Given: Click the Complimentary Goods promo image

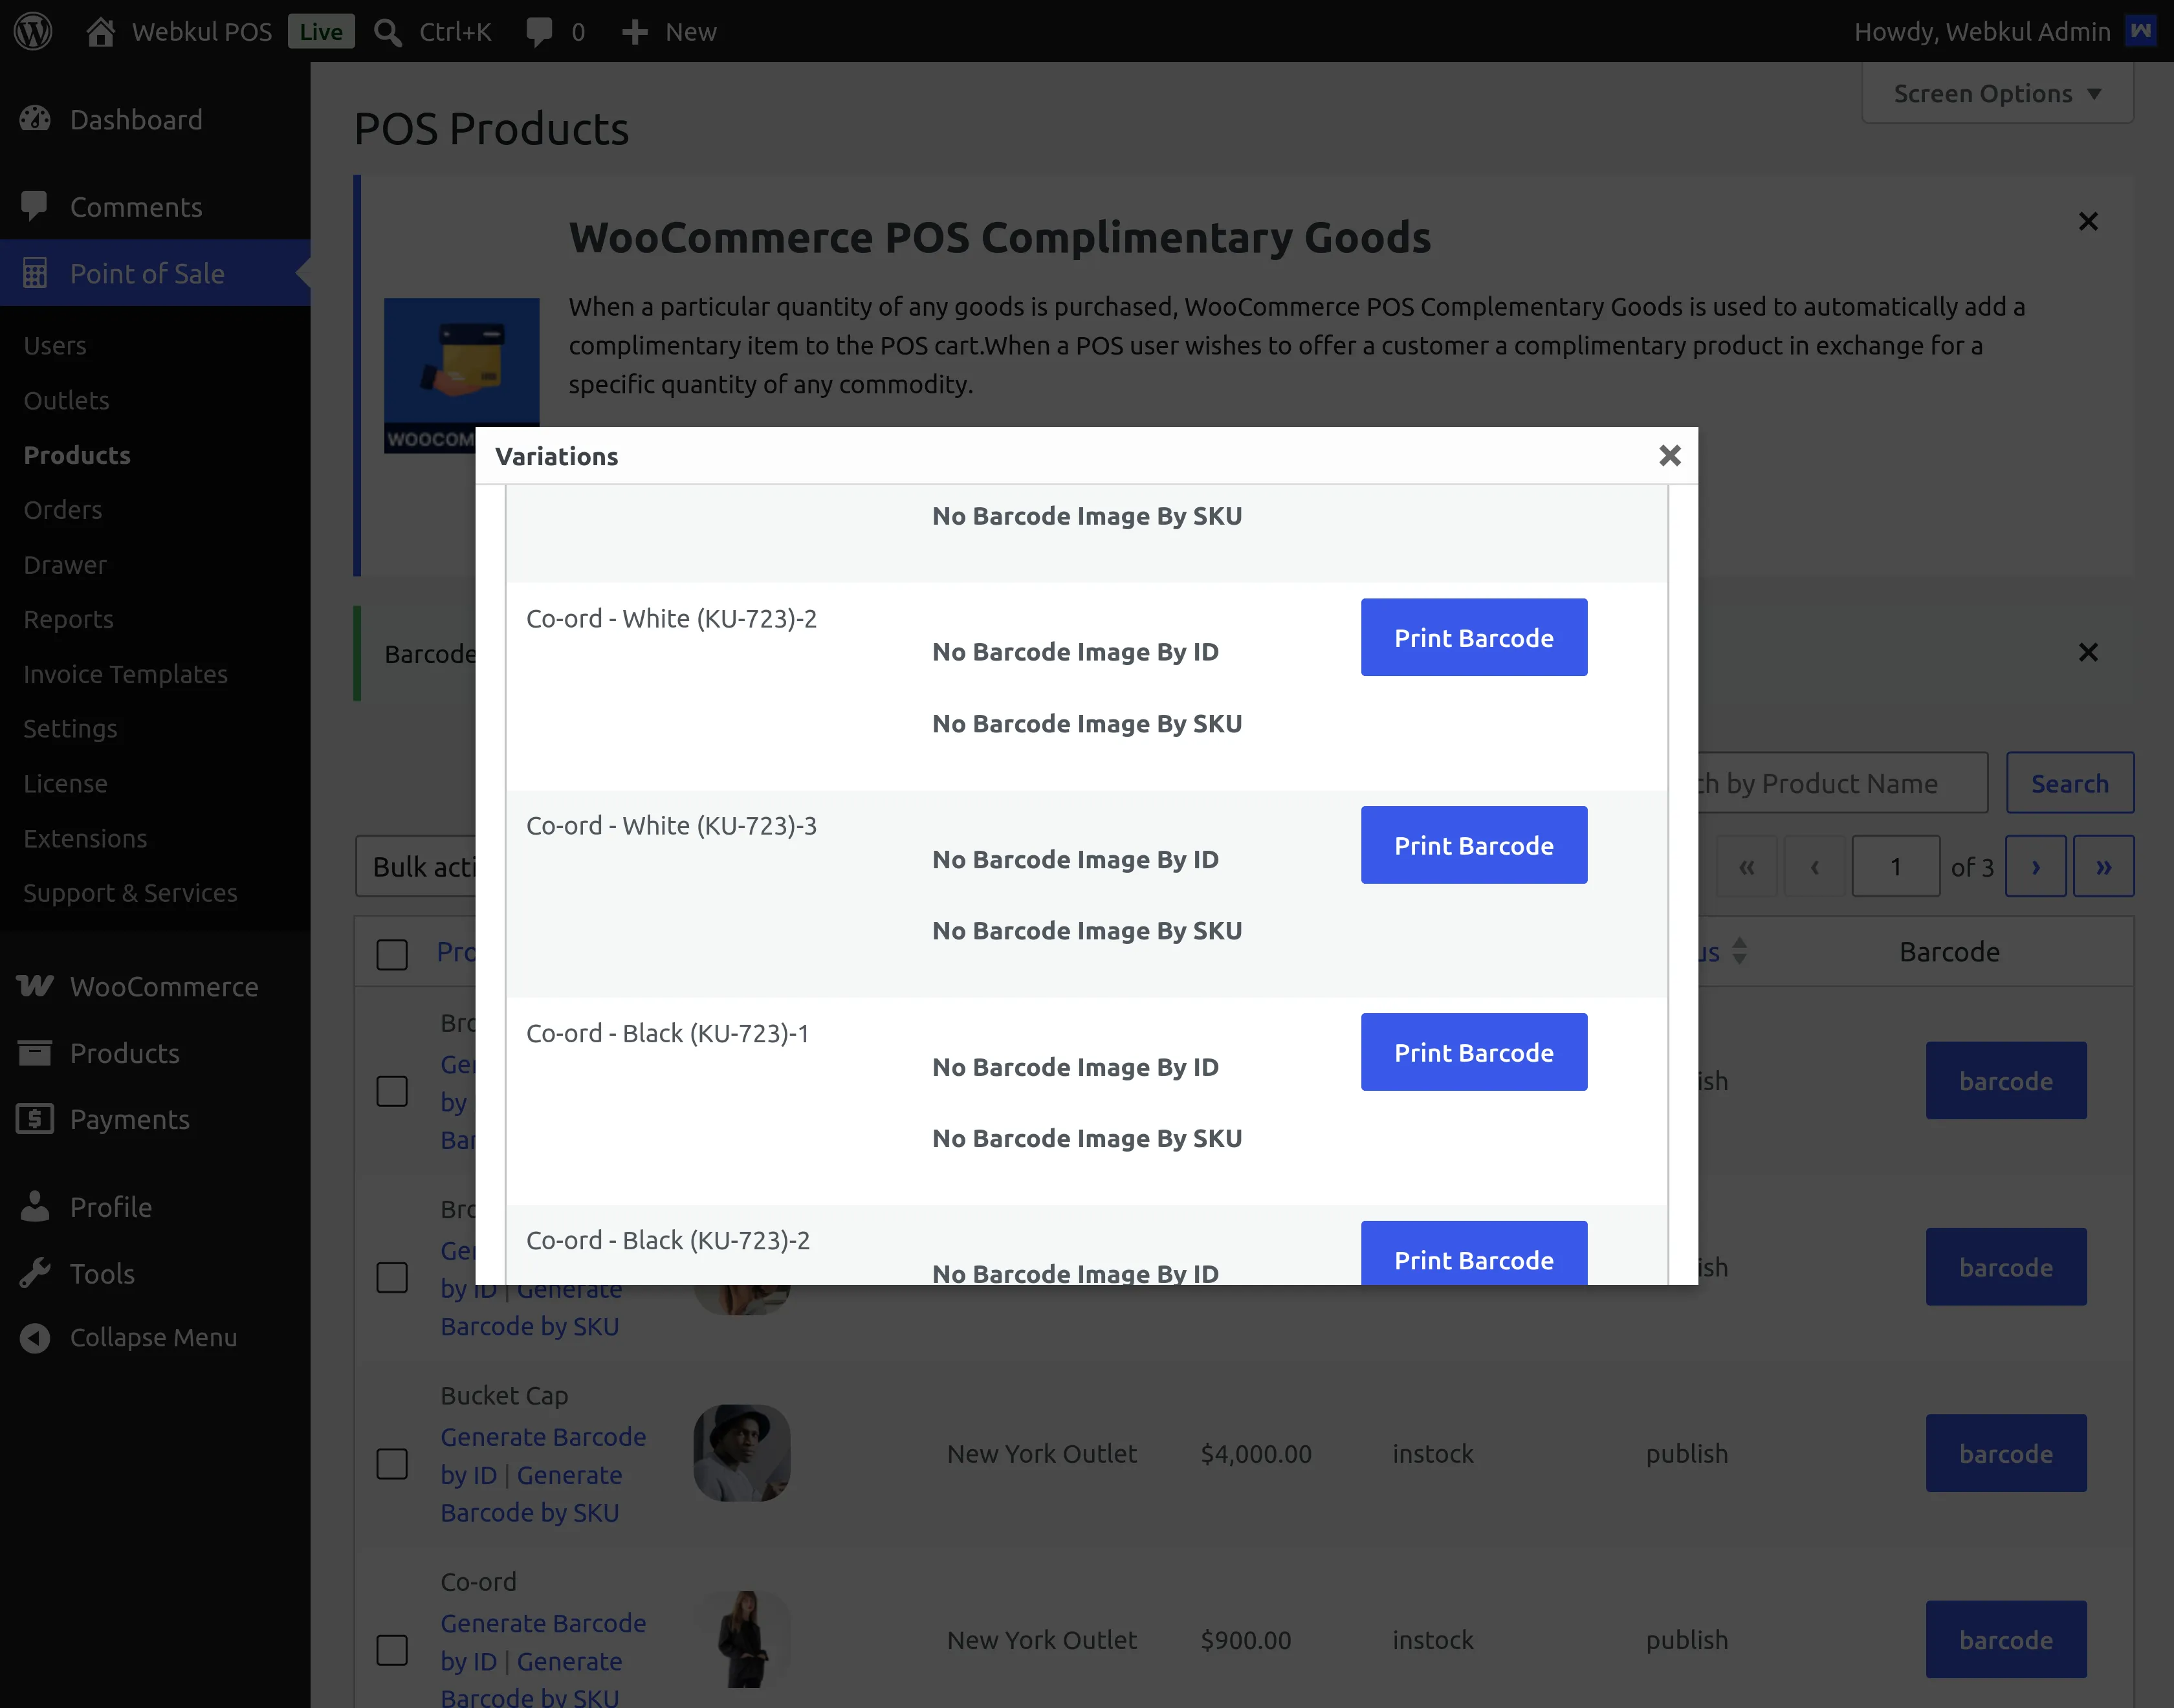Looking at the screenshot, I should (461, 375).
